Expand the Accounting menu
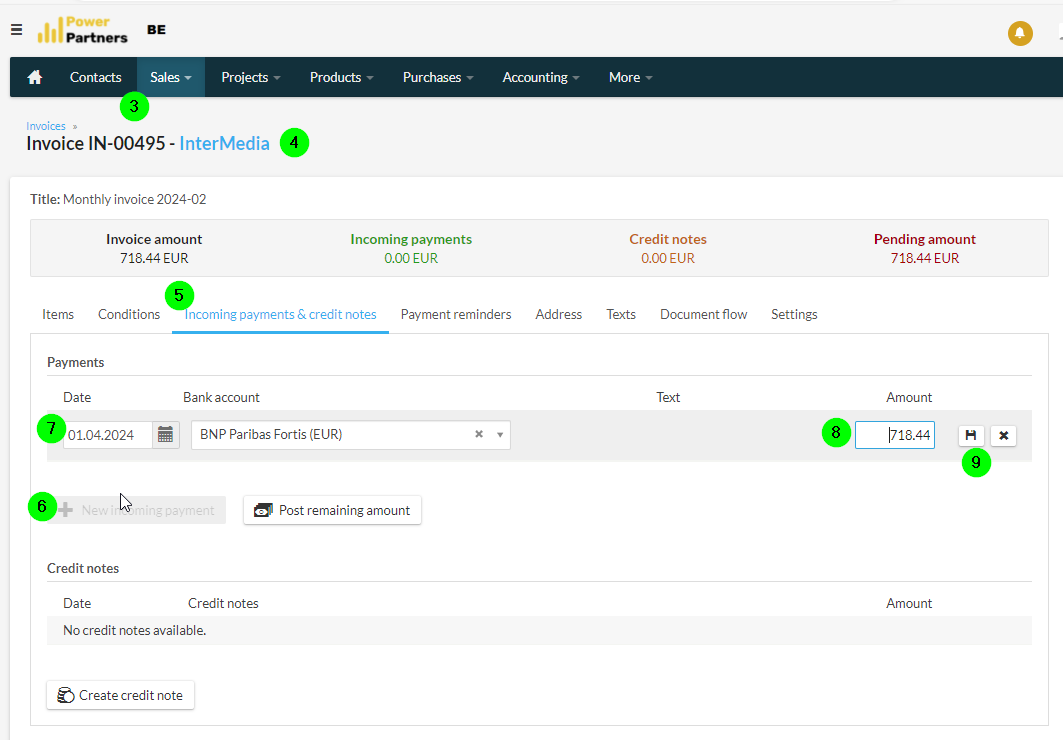This screenshot has height=740, width=1063. tap(541, 77)
